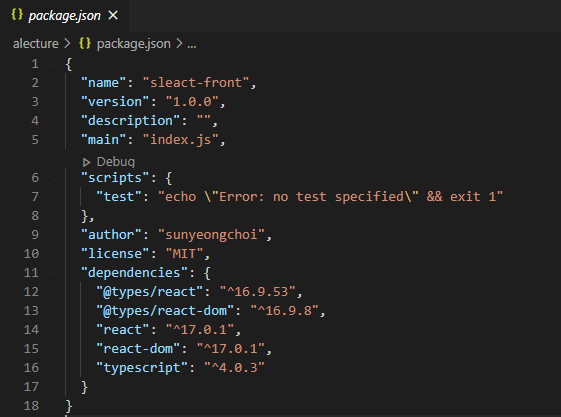Click the "dependencies" key

[134, 273]
